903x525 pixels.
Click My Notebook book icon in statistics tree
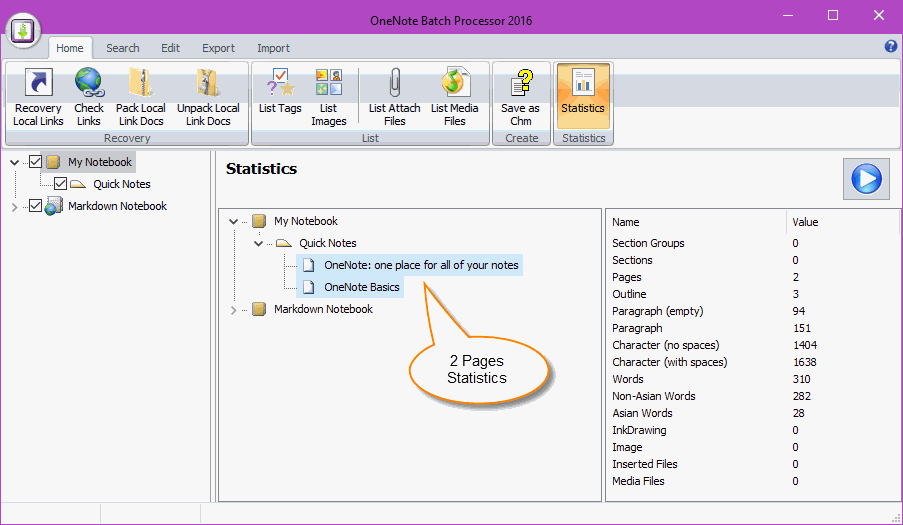point(259,221)
